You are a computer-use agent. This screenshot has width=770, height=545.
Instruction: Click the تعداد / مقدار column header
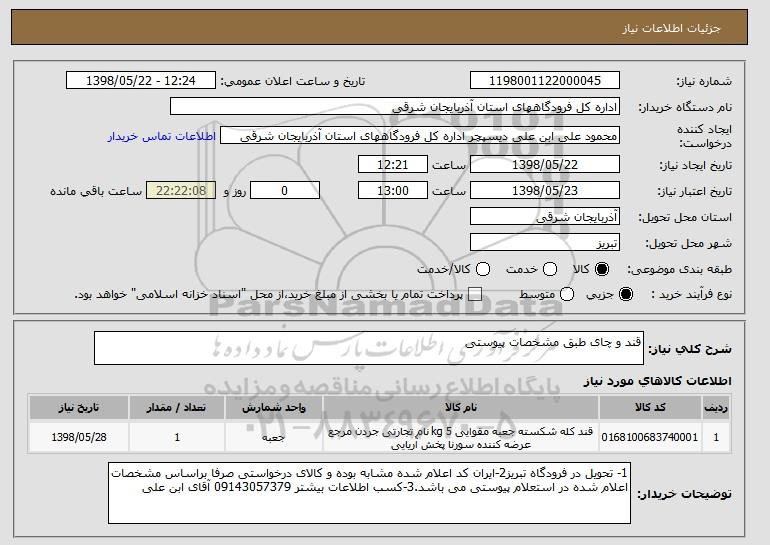177,408
